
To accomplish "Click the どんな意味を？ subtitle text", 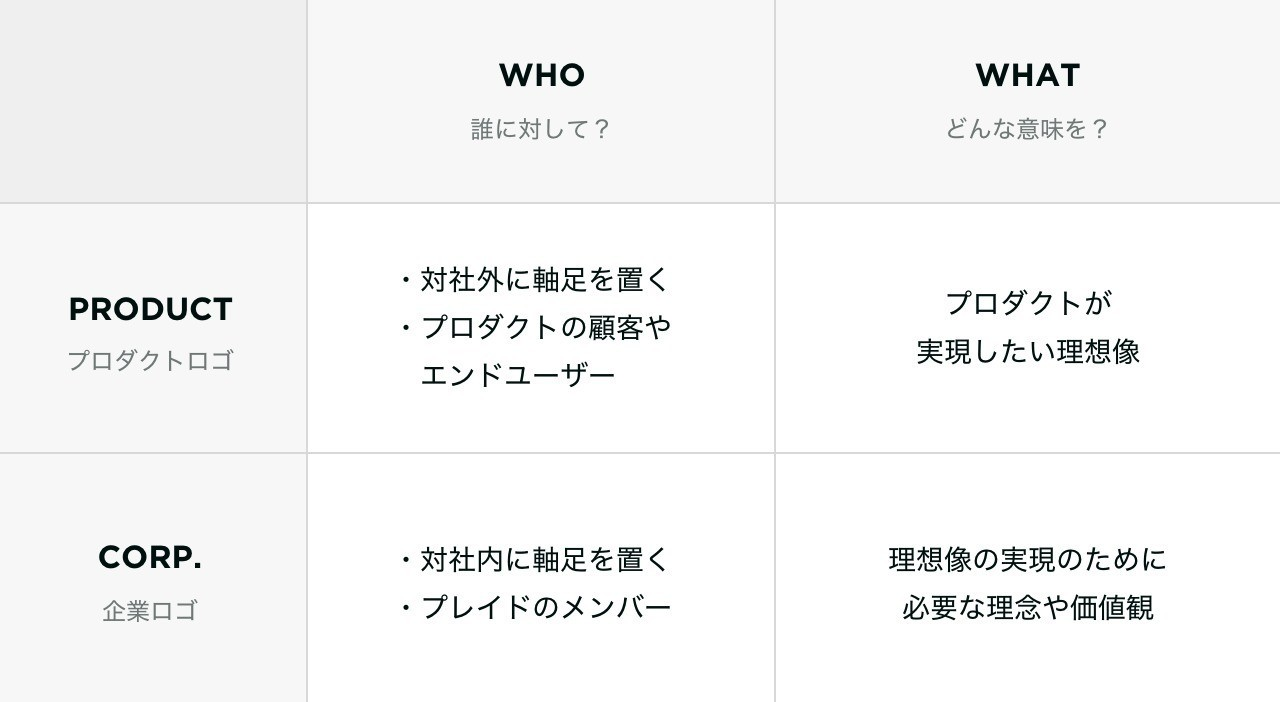I will [x=1027, y=129].
